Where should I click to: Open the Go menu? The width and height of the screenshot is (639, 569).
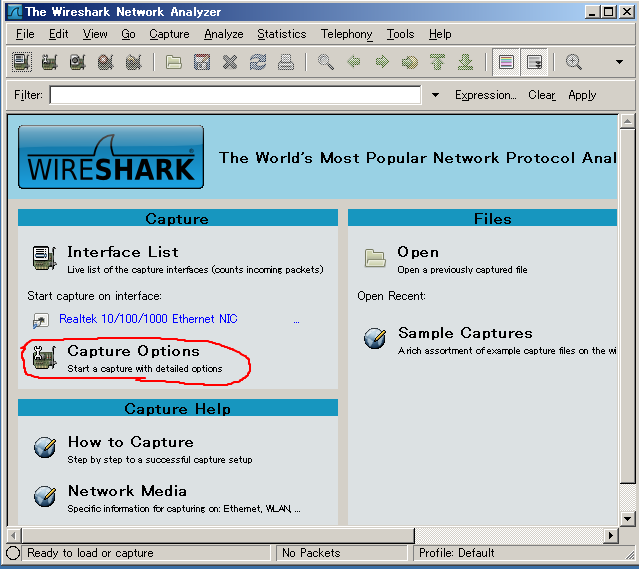pos(128,34)
